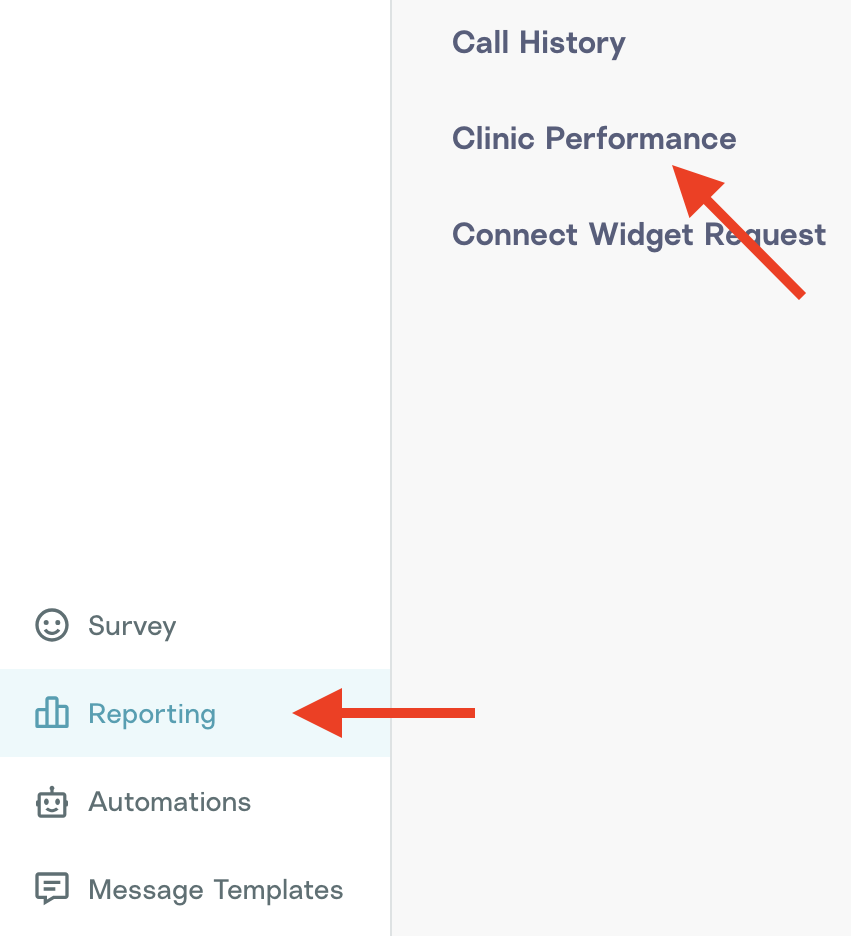Screen dimensions: 851x936
Task: Open the Survey section from the sidebar label
Action: (x=132, y=626)
